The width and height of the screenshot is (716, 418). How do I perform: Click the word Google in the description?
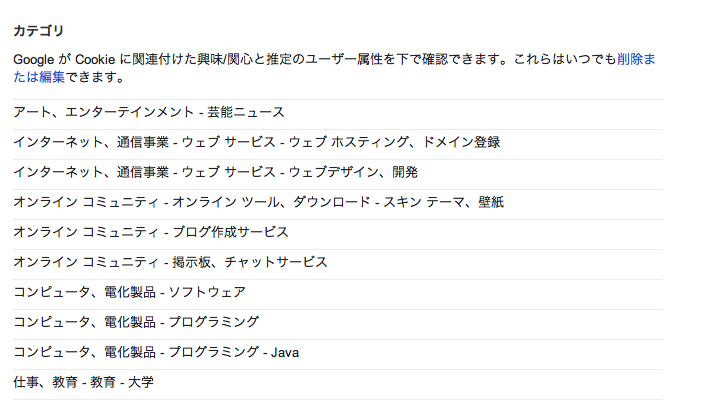point(34,60)
